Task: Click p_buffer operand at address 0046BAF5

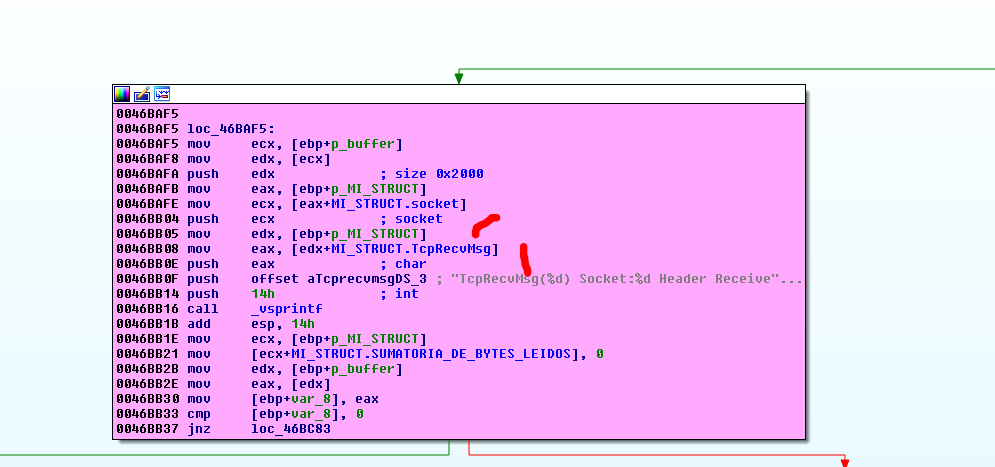Action: 364,144
